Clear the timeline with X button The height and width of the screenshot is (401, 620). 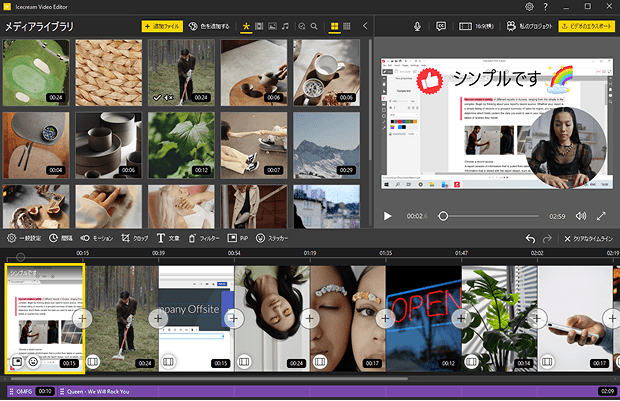click(x=588, y=238)
